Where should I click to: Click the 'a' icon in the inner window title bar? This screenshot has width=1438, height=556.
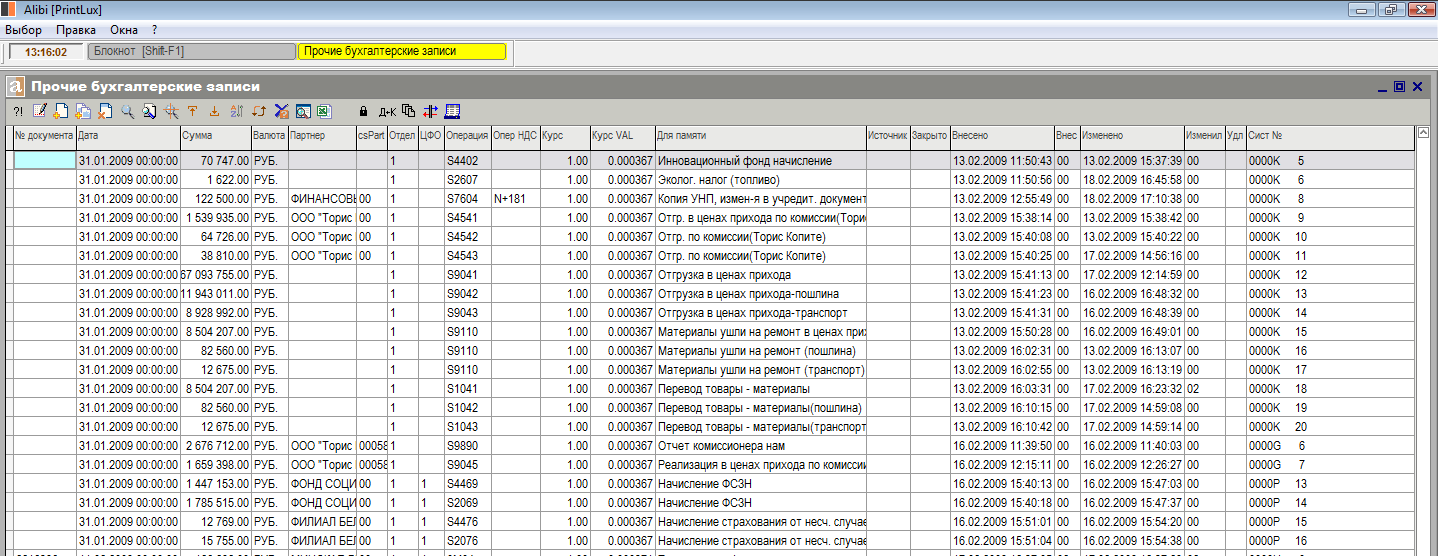[x=16, y=87]
